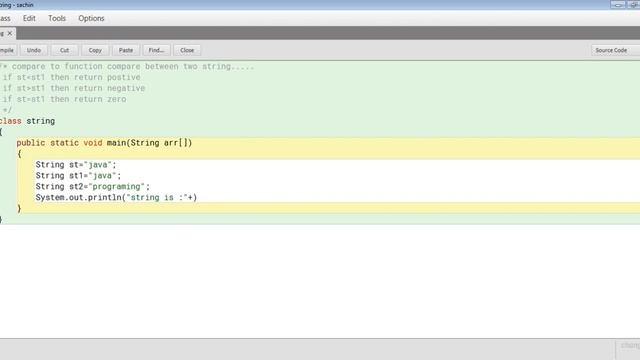Open the Class menu
The image size is (640, 360).
[5, 18]
